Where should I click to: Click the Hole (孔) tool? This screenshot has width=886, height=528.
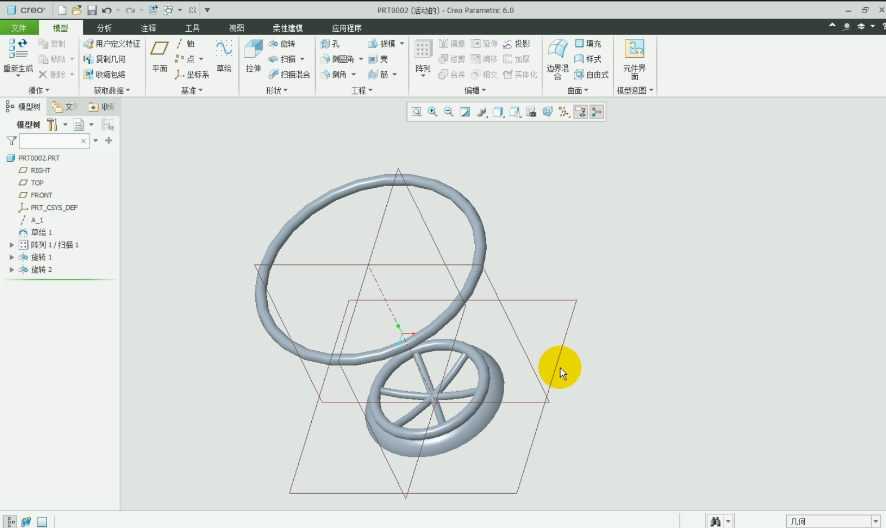point(331,44)
